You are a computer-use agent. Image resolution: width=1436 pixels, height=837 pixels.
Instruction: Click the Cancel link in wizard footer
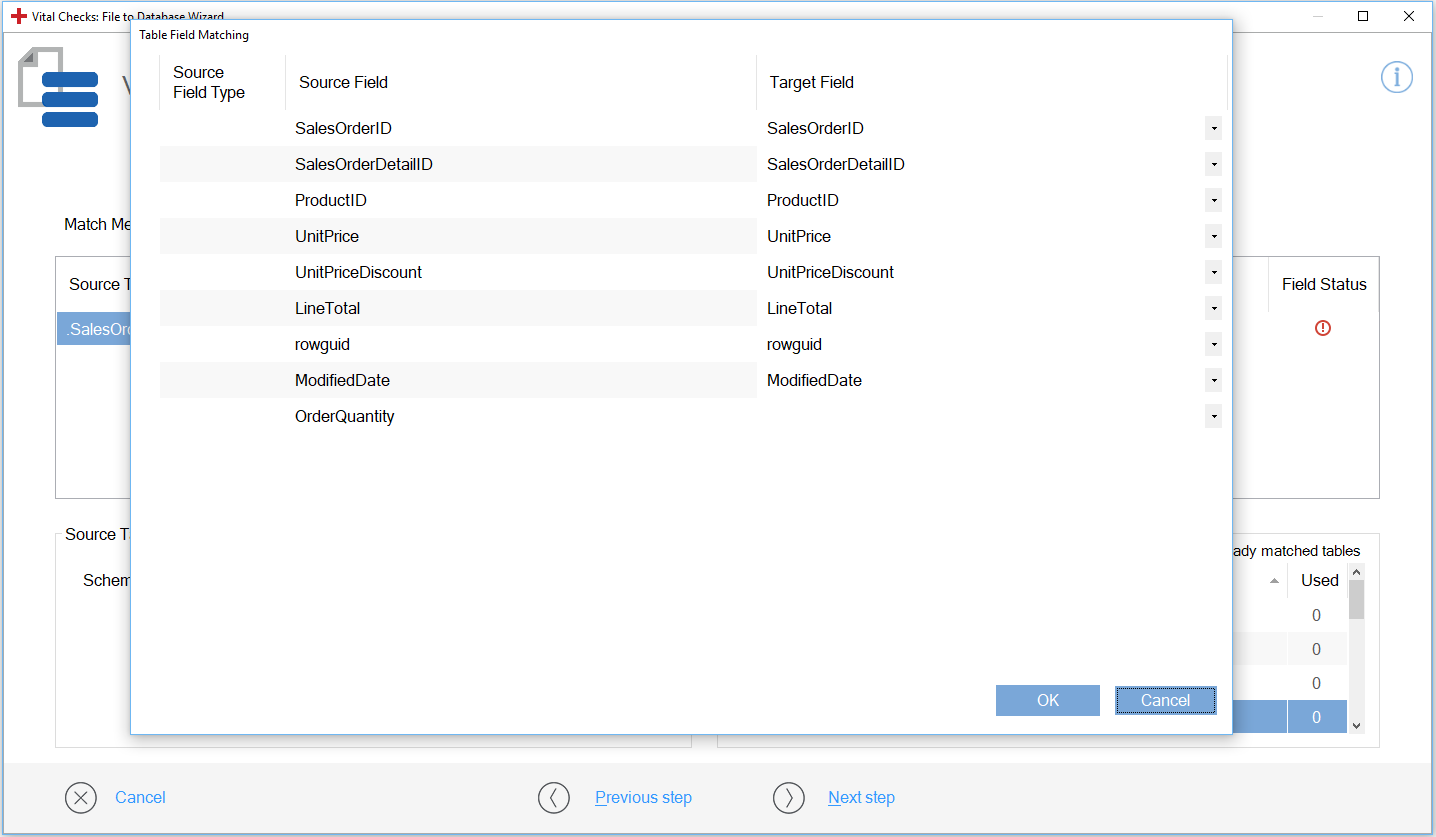(x=140, y=797)
